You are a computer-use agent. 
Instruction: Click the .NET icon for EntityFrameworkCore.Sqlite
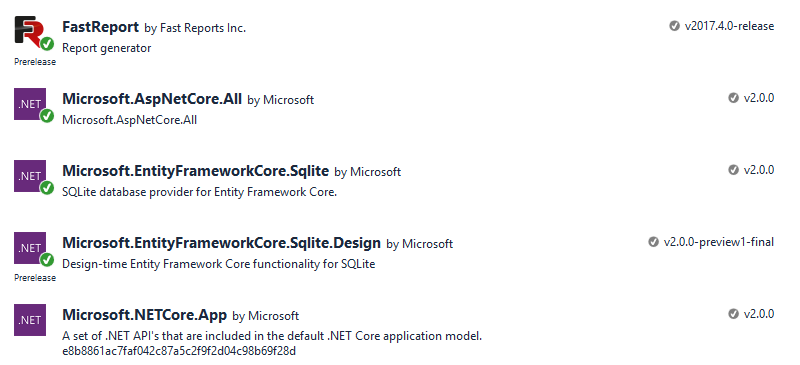pos(30,176)
